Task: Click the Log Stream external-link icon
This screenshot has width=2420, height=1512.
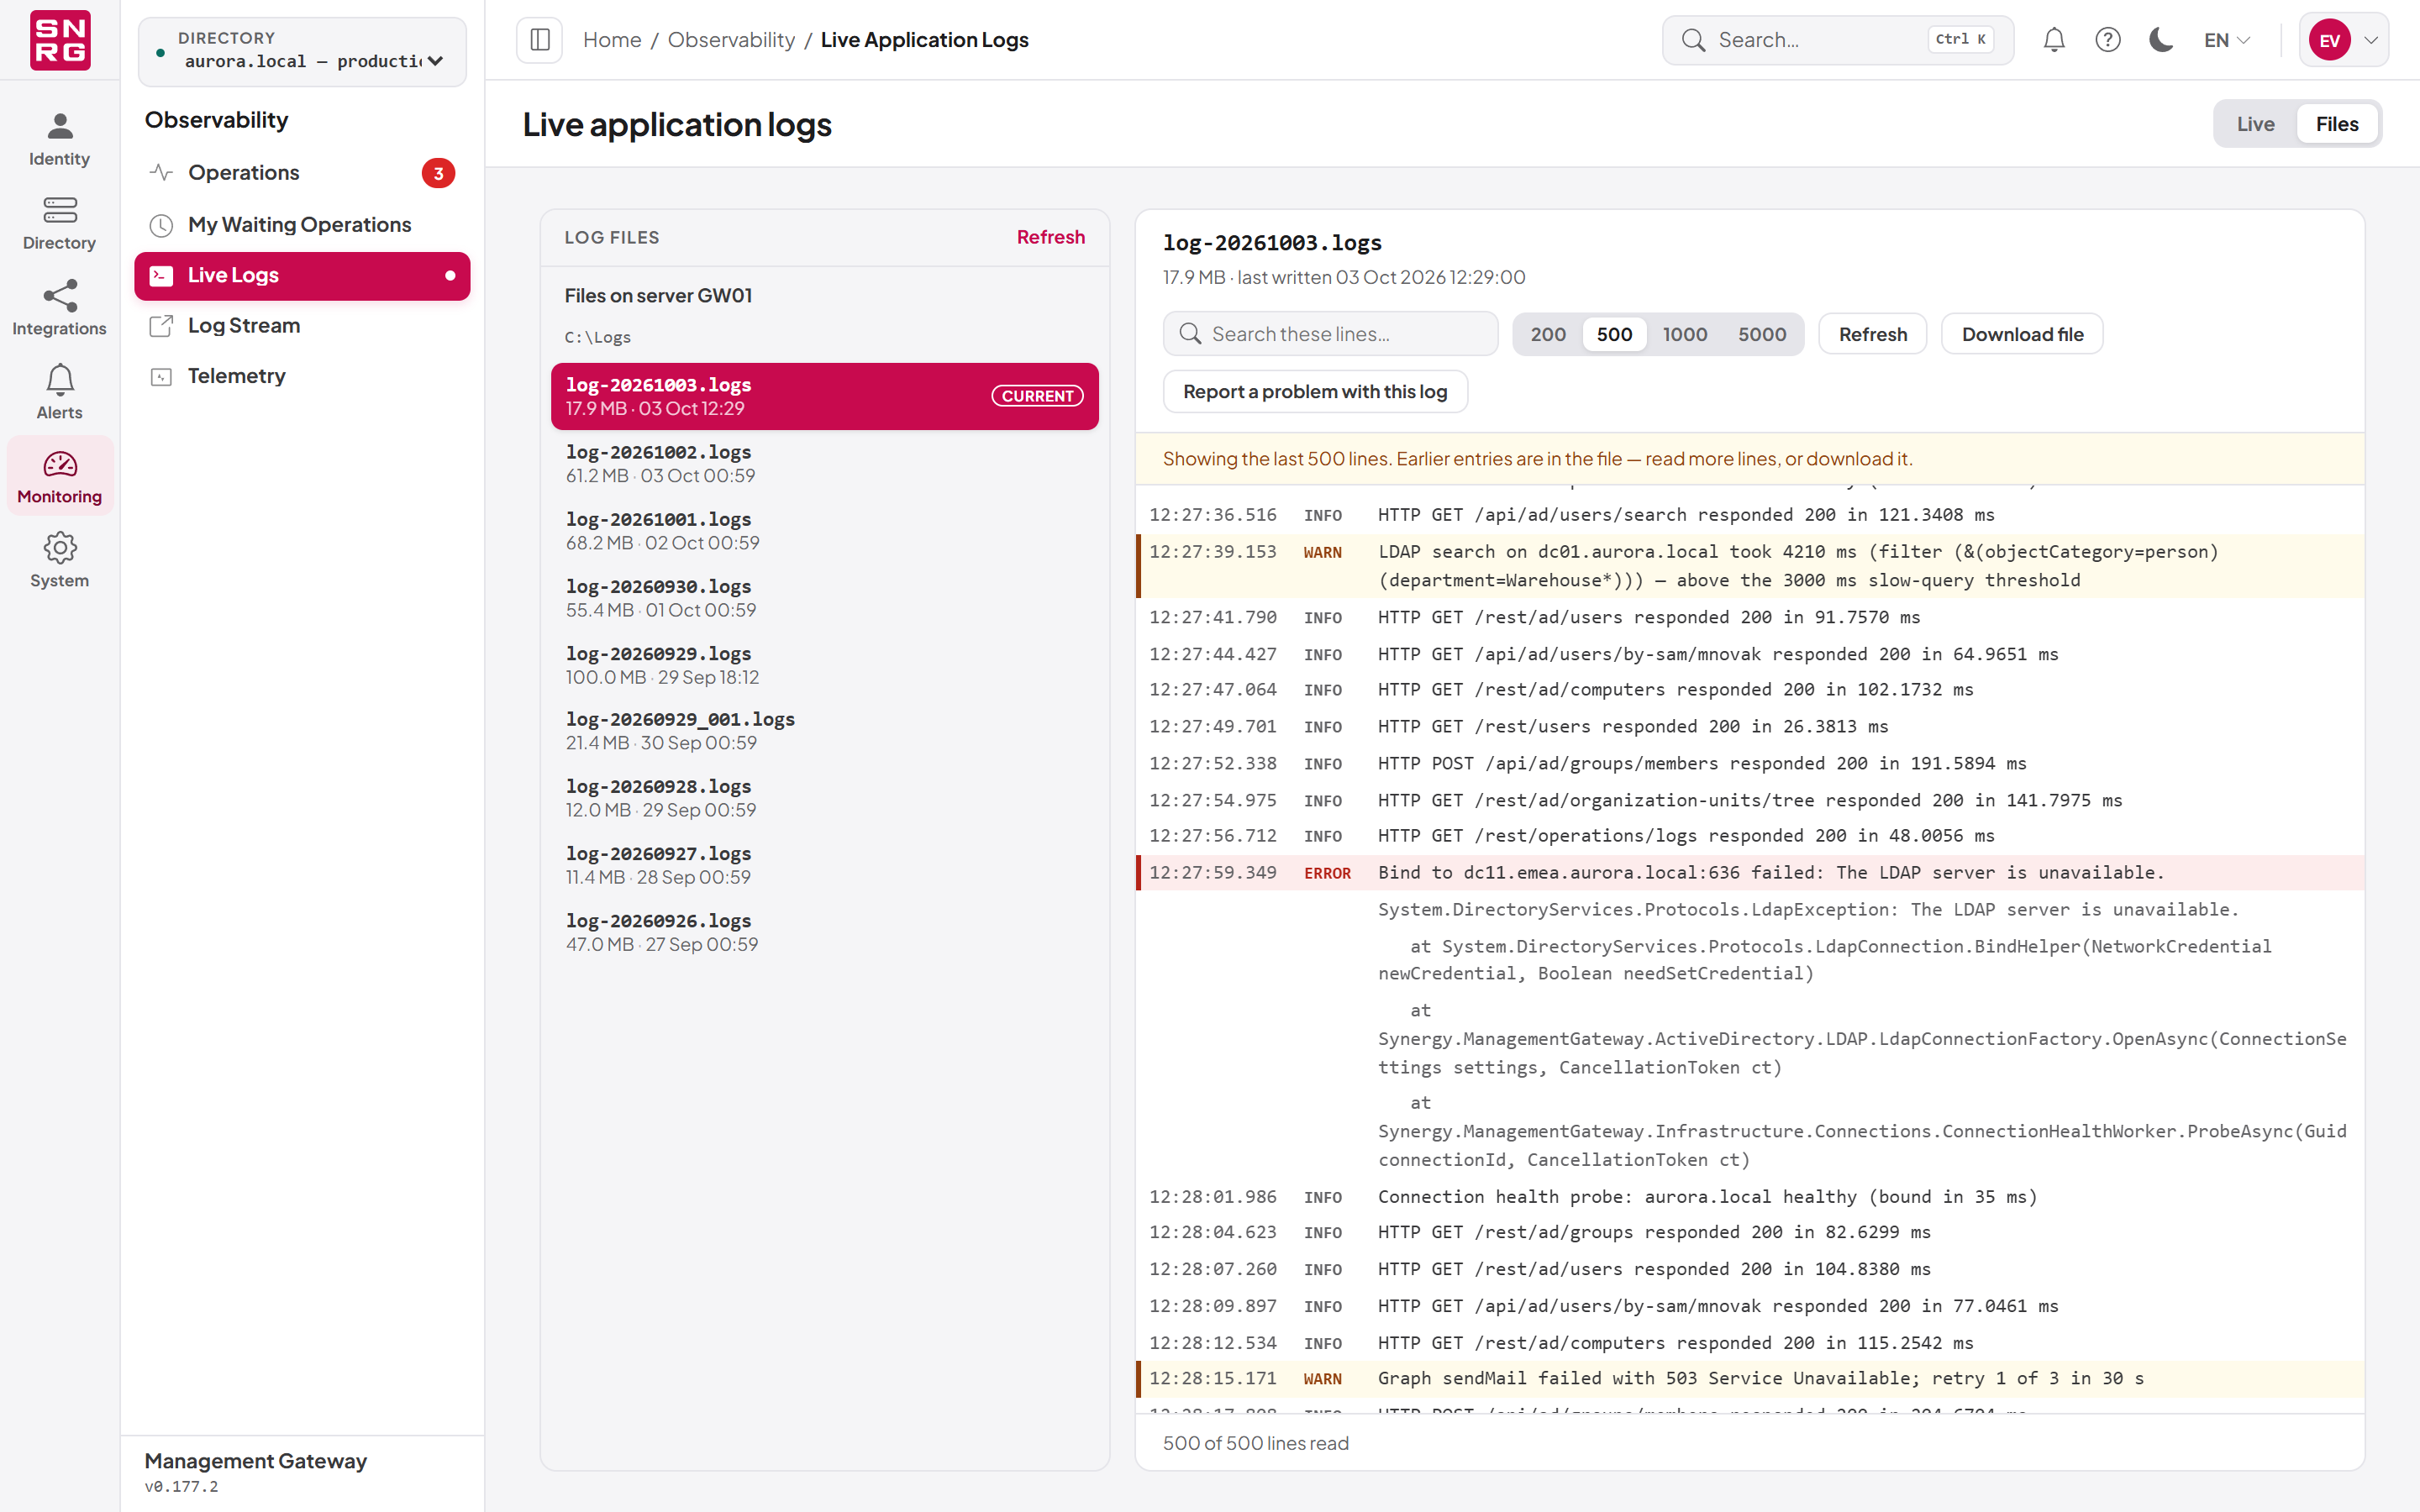Action: point(161,326)
